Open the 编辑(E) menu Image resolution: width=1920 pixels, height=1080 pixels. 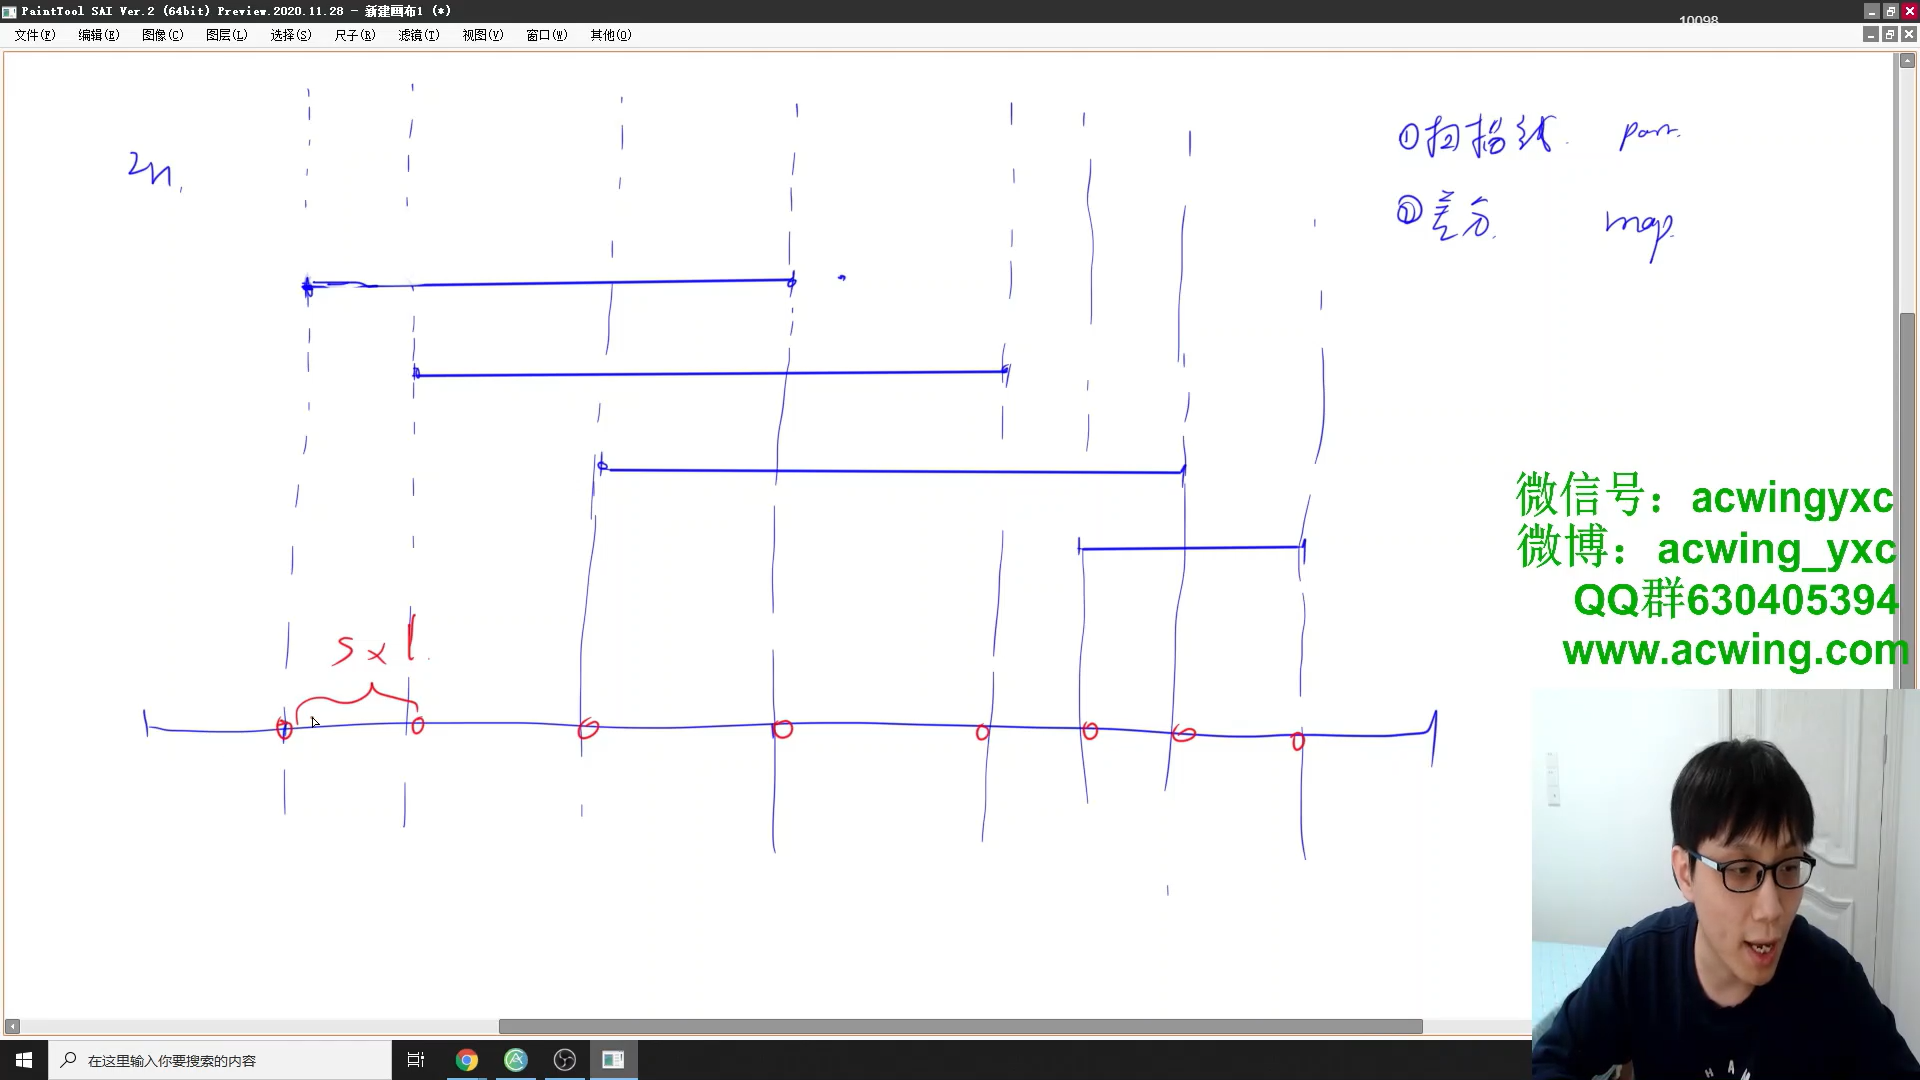(x=98, y=35)
